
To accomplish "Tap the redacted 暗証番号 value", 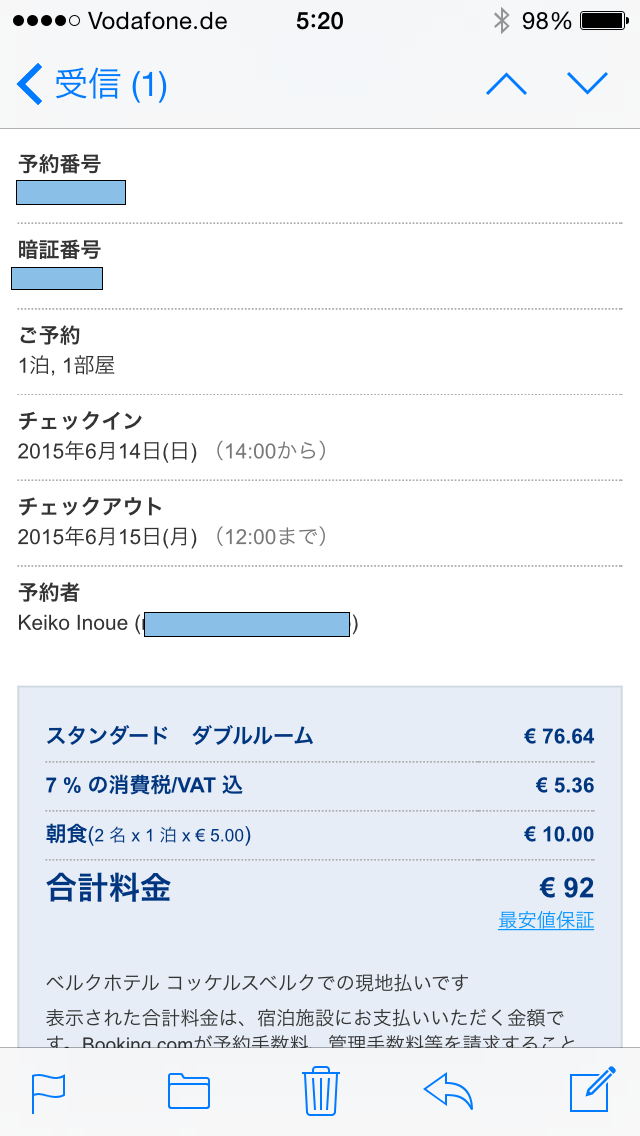I will [57, 278].
